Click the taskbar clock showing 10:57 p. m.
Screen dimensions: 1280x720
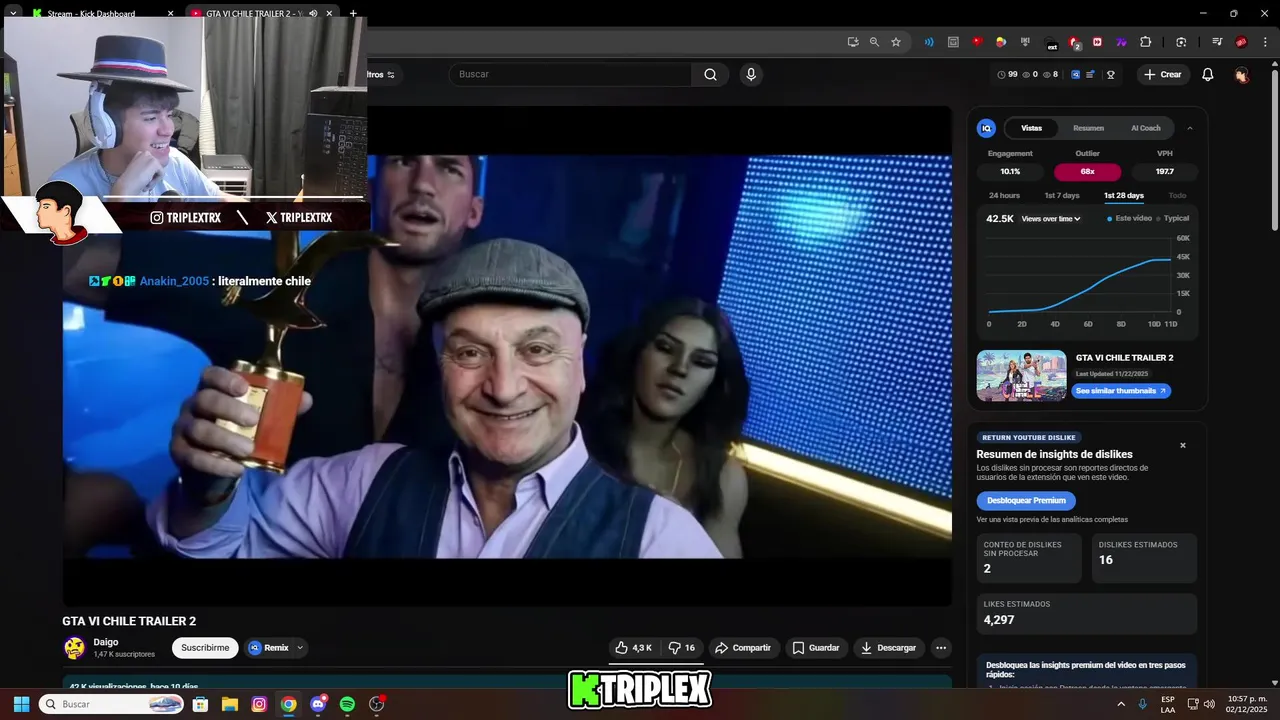(x=1248, y=704)
